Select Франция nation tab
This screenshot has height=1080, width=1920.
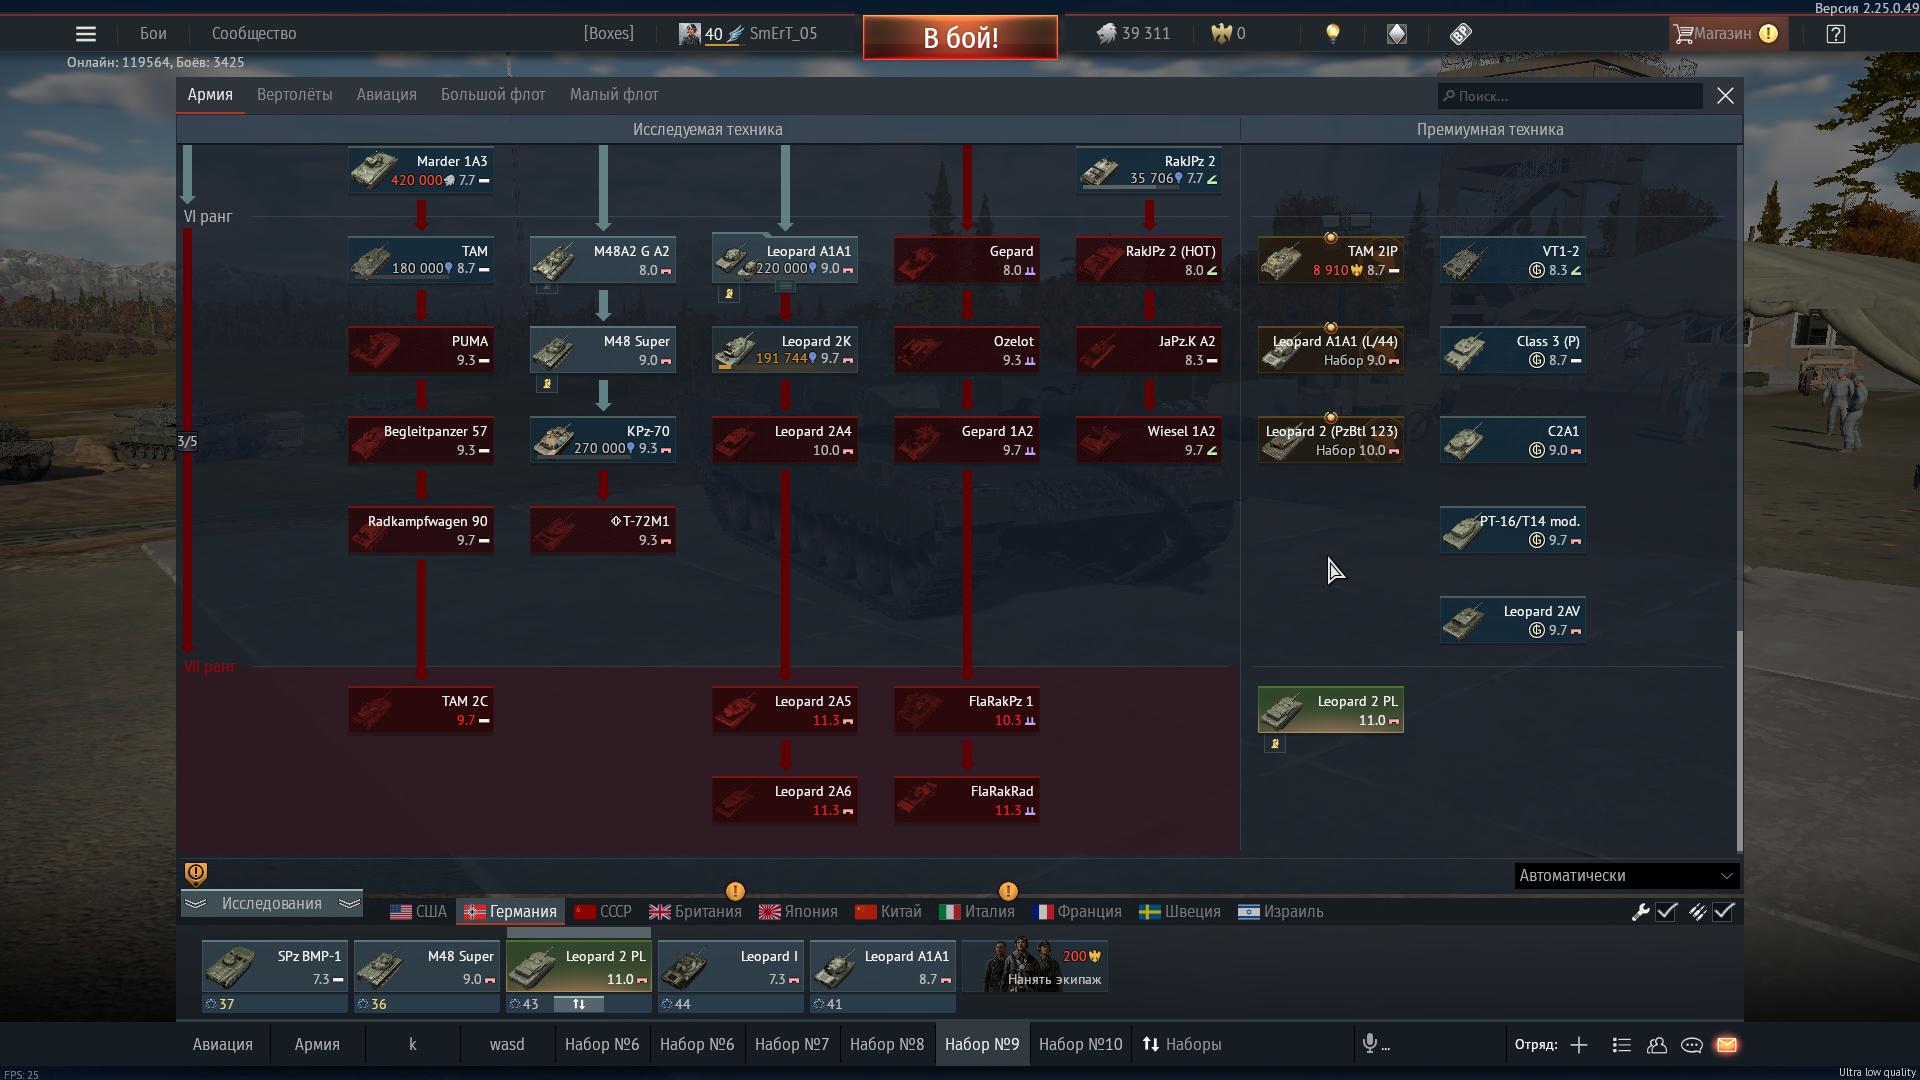coord(1077,912)
